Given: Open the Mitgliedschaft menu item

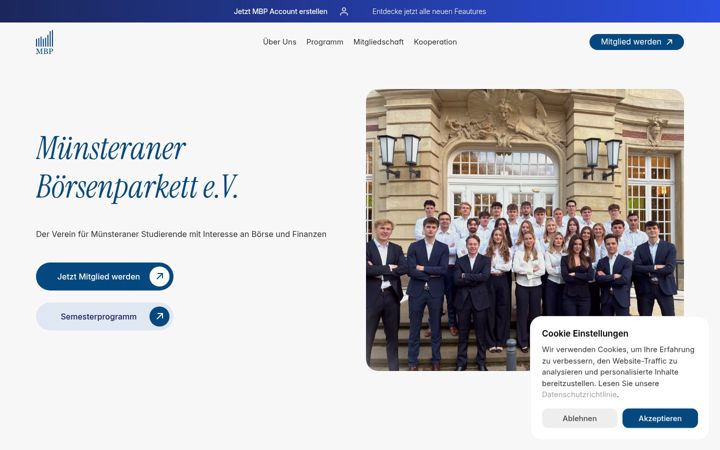Looking at the screenshot, I should click(378, 42).
